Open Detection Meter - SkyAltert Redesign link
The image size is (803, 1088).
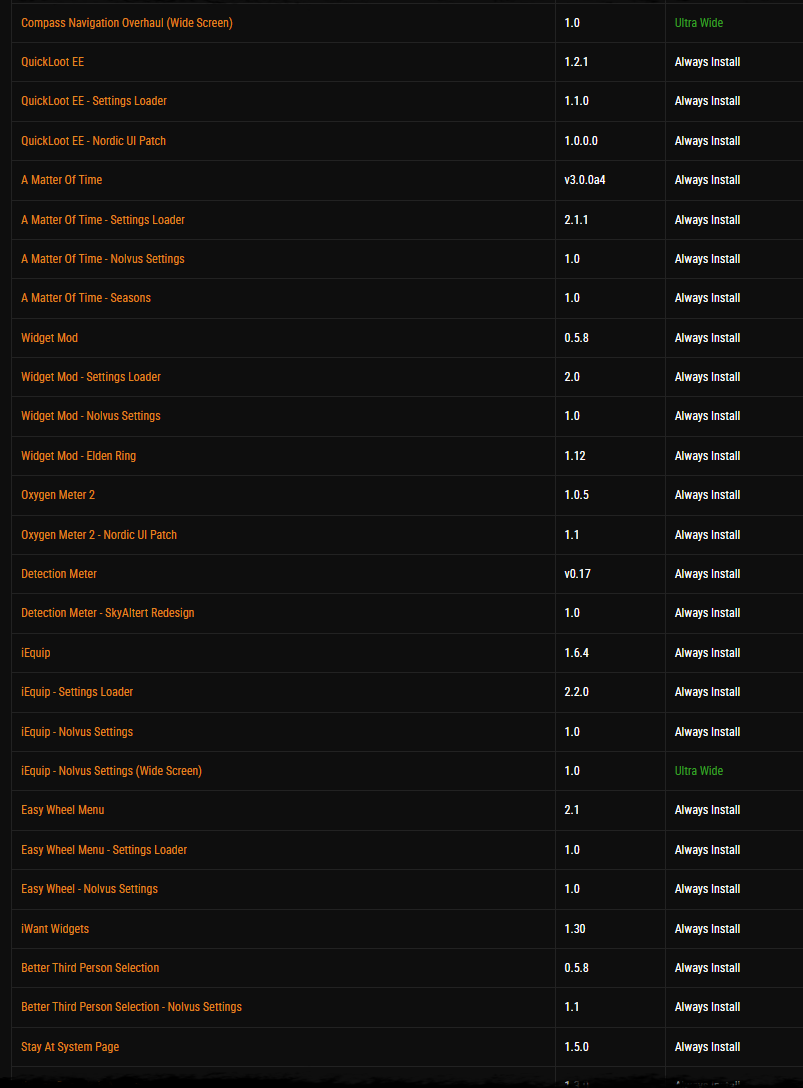(x=107, y=613)
